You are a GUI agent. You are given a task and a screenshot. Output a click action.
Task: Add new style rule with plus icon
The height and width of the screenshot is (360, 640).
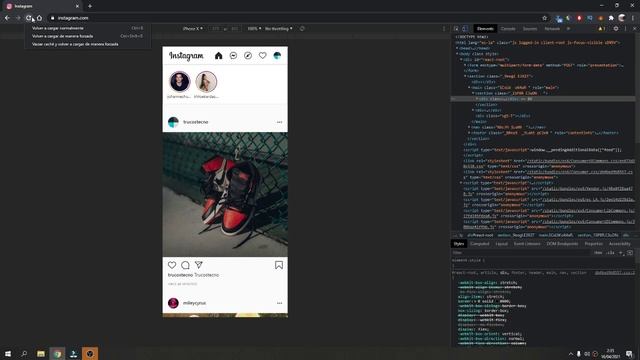[620, 253]
